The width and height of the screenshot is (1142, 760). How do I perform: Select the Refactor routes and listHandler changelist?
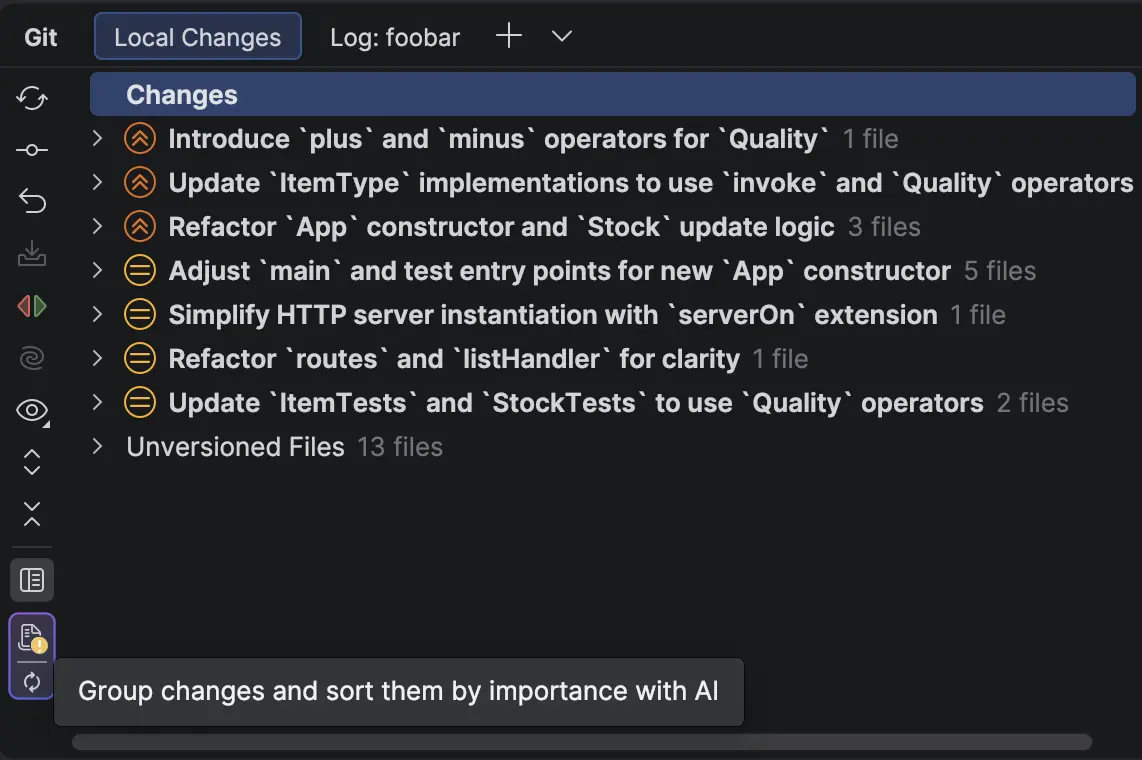click(x=454, y=359)
